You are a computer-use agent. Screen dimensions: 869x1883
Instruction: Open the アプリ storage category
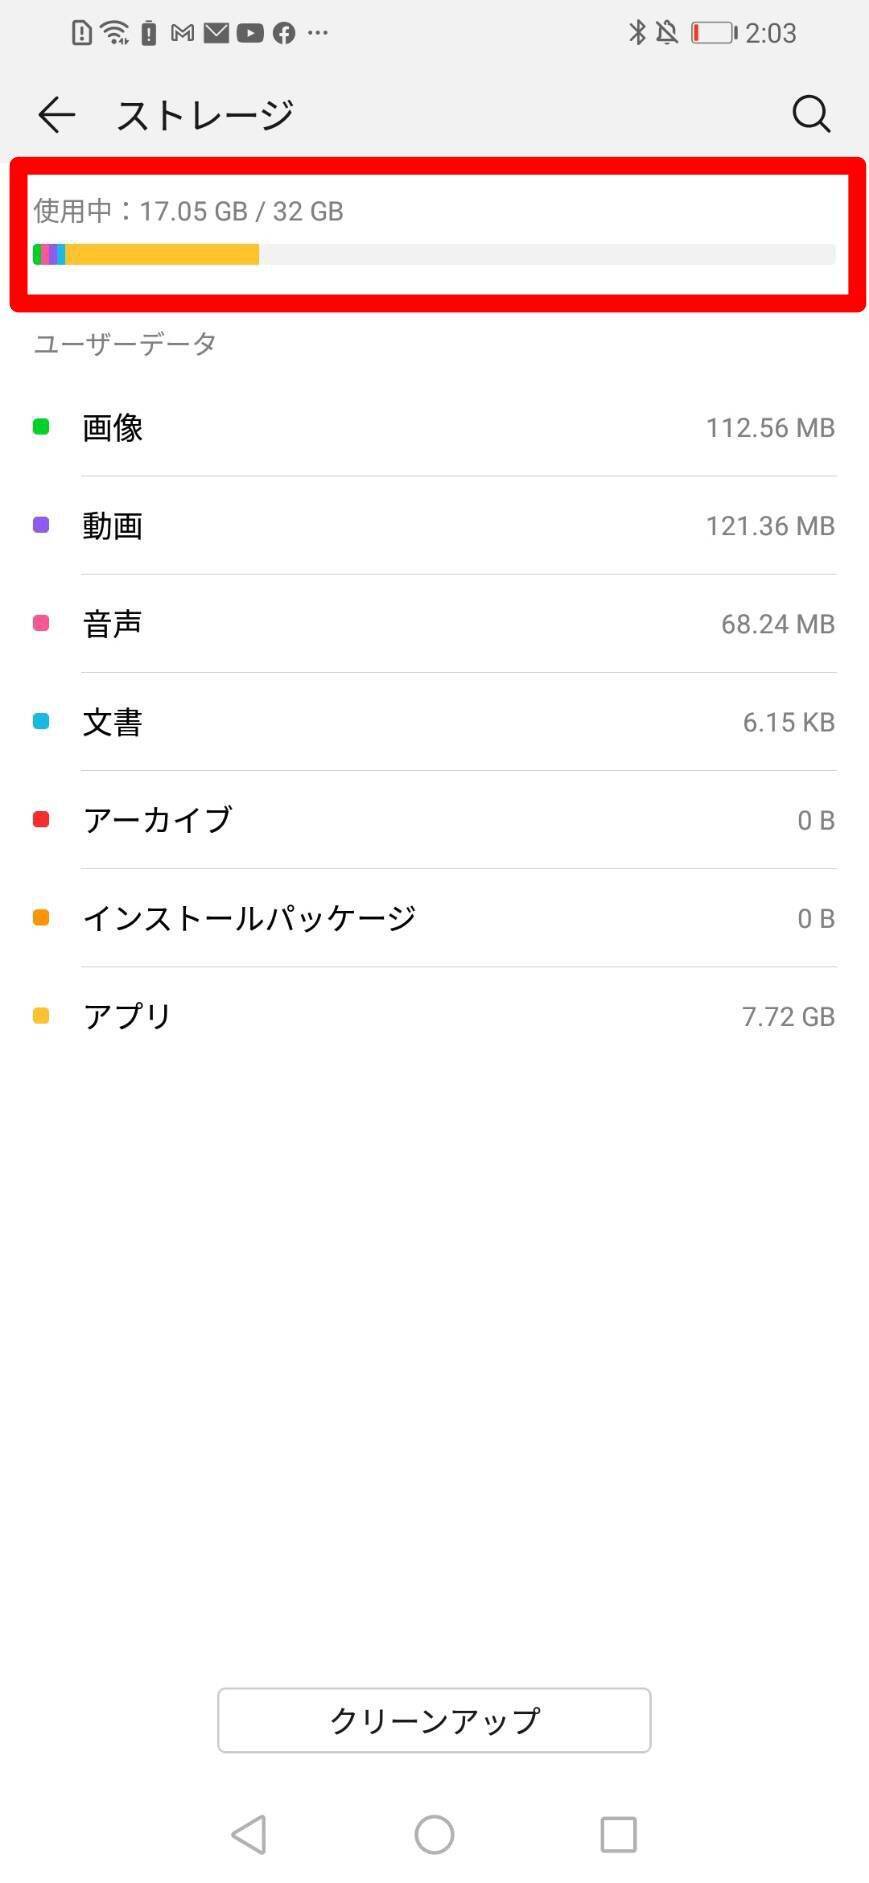(434, 1016)
